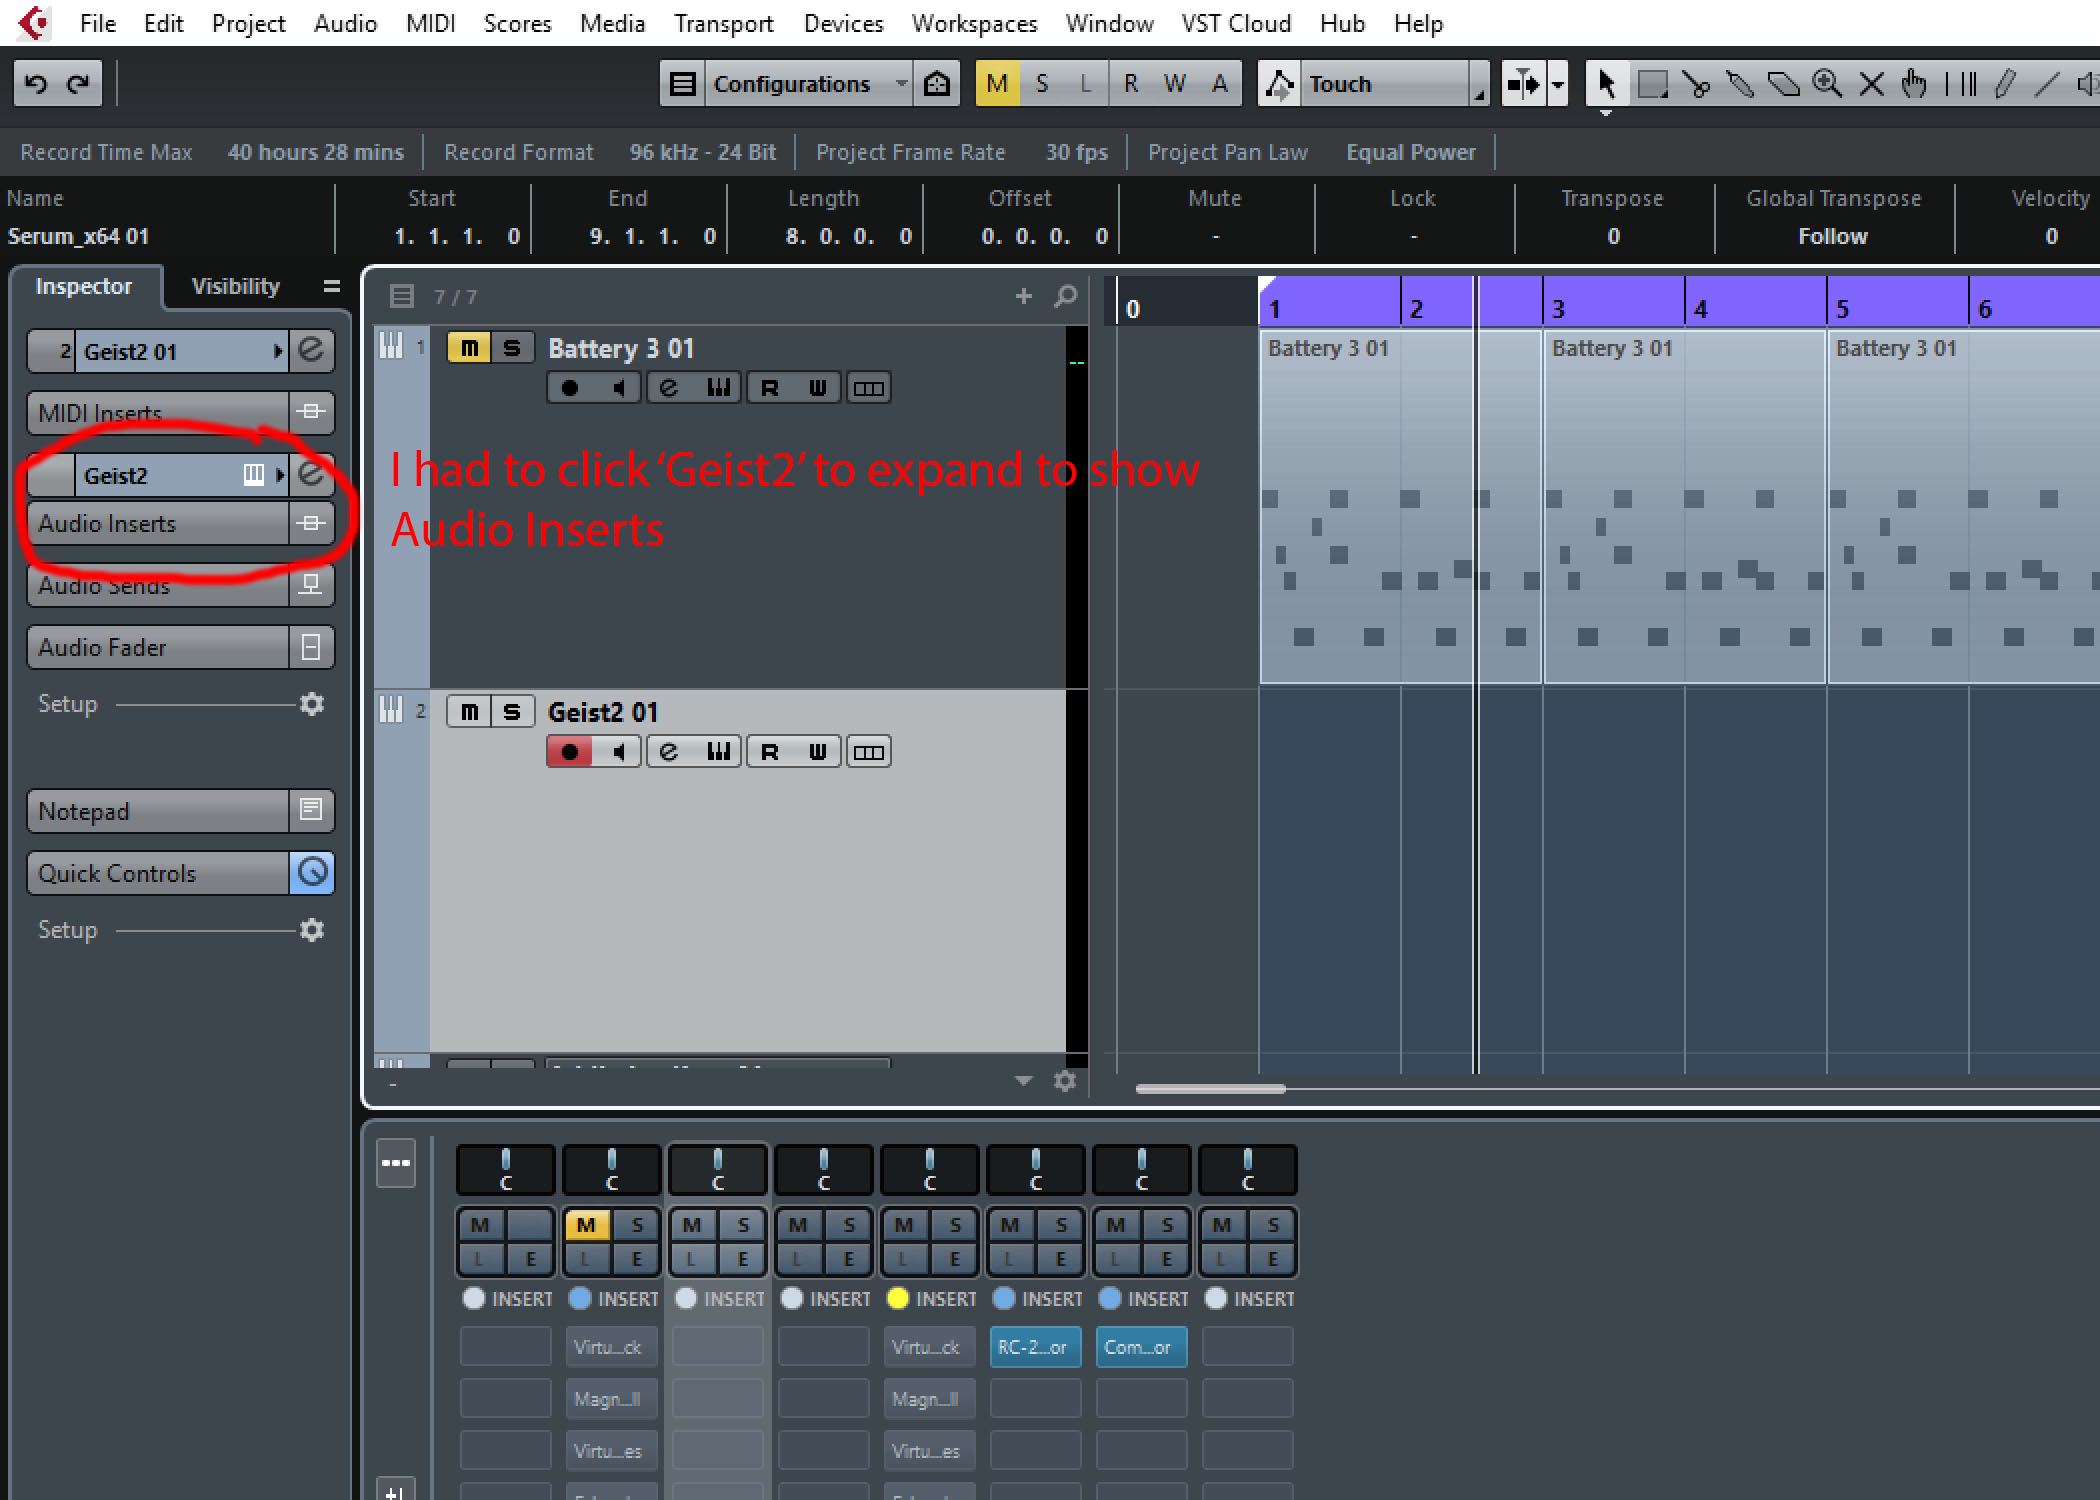Select the Glue tool
The height and width of the screenshot is (1500, 2100).
coord(1740,84)
